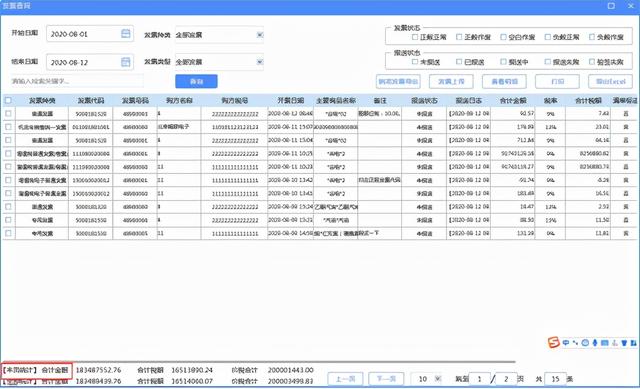
Task: Tick the 空白作废 invoice status checkbox
Action: tap(503, 37)
